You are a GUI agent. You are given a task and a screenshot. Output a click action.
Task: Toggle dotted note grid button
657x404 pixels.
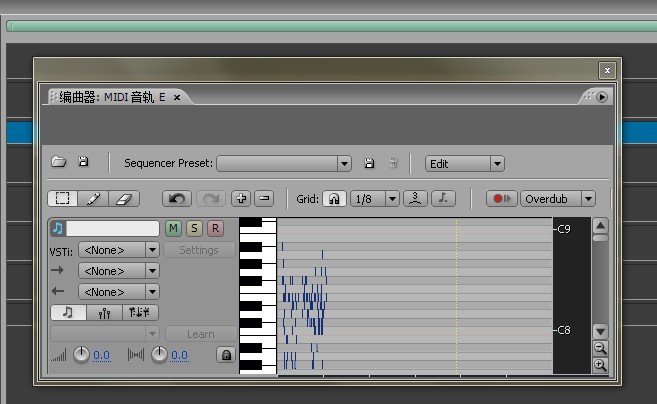coord(443,198)
